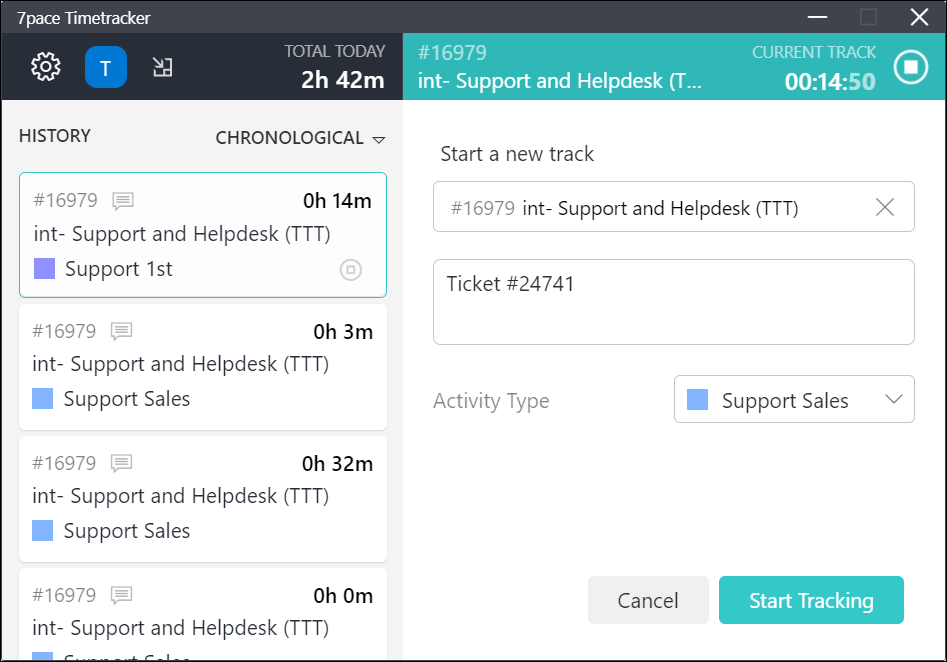
Task: Clear the selected work item #16979
Action: tap(885, 207)
